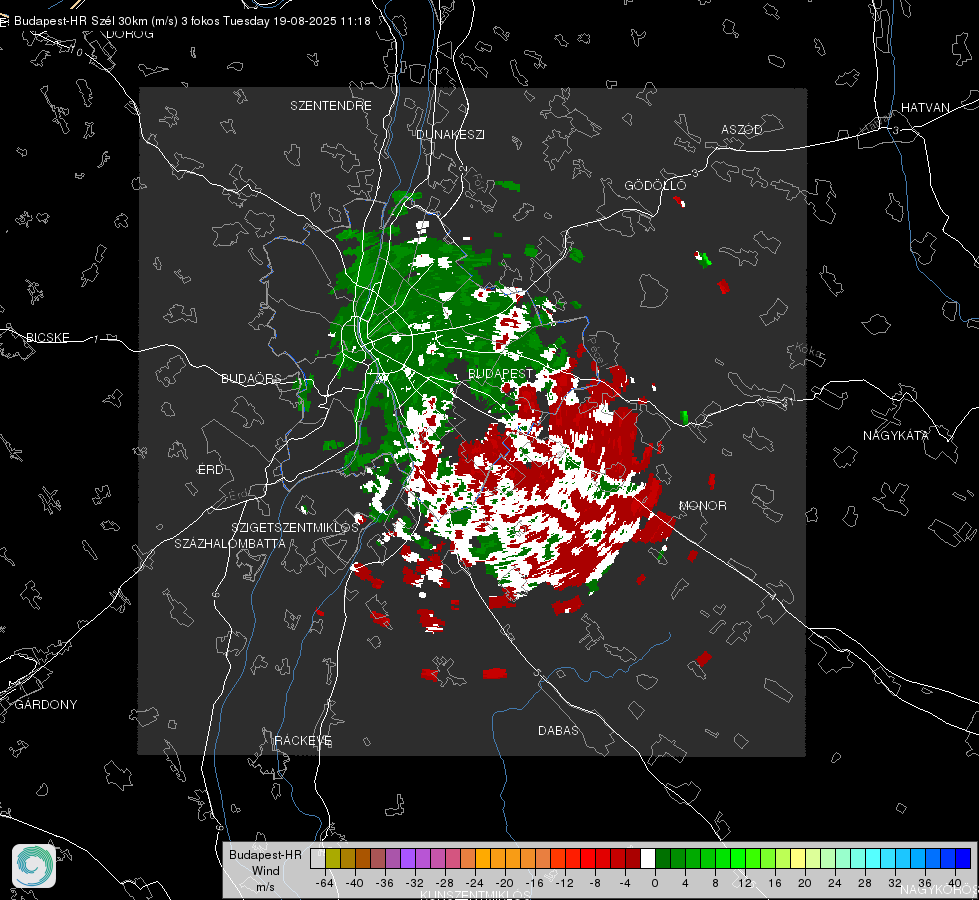Select the olive swatch above -64

332,858
